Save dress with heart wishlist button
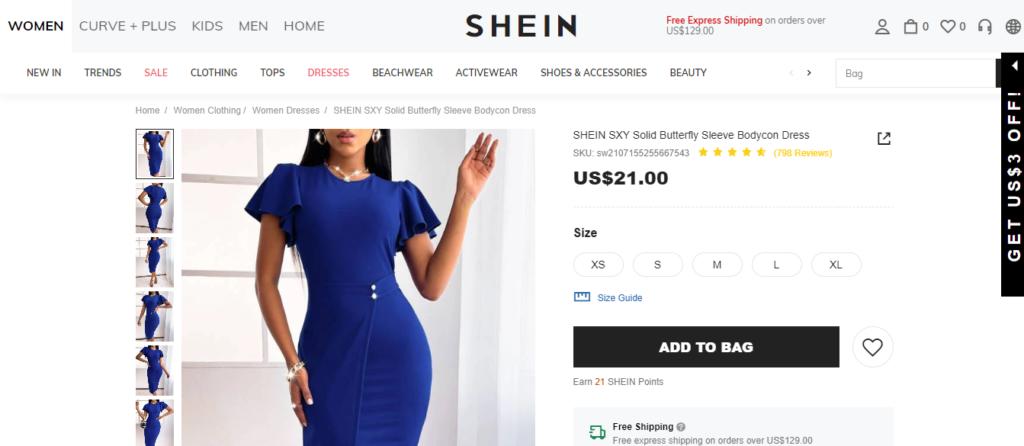Image resolution: width=1024 pixels, height=446 pixels. pyautogui.click(x=872, y=347)
